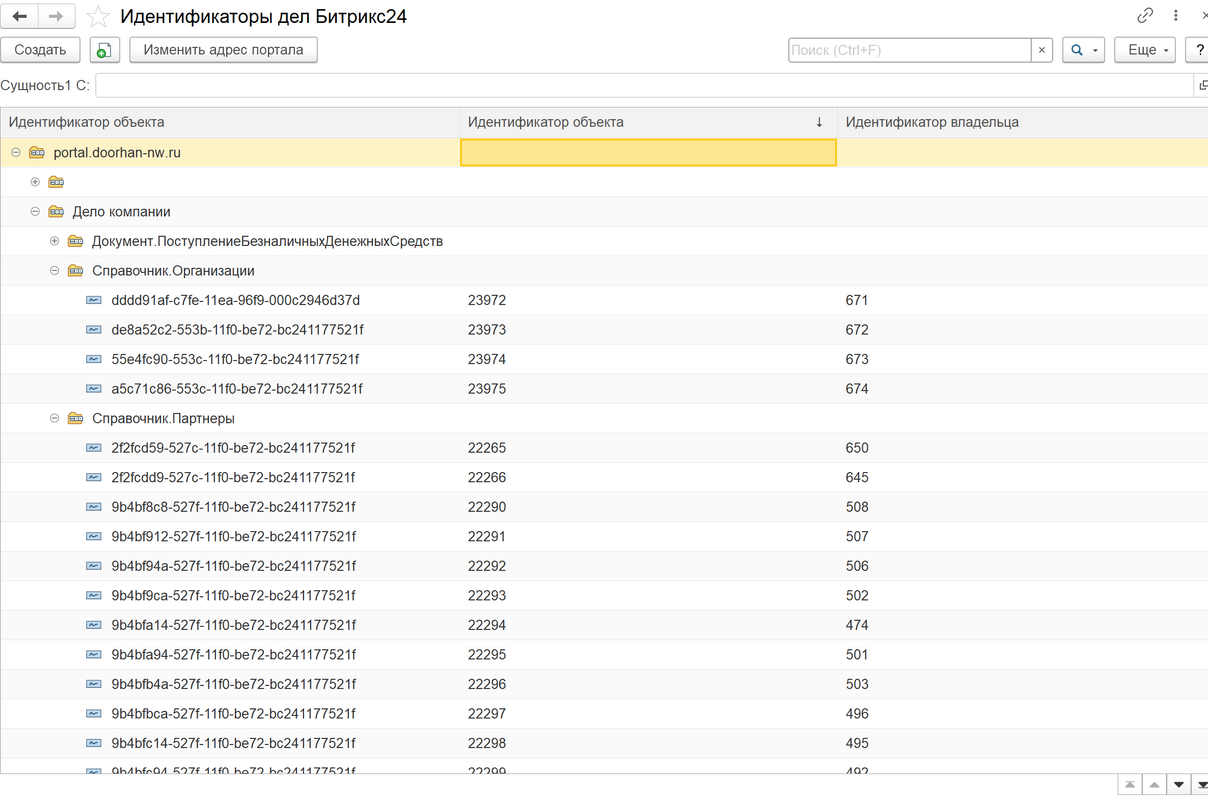Click portal.doorhan-nw.ru folder icon
Screen dimensions: 1208x800
(x=37, y=152)
